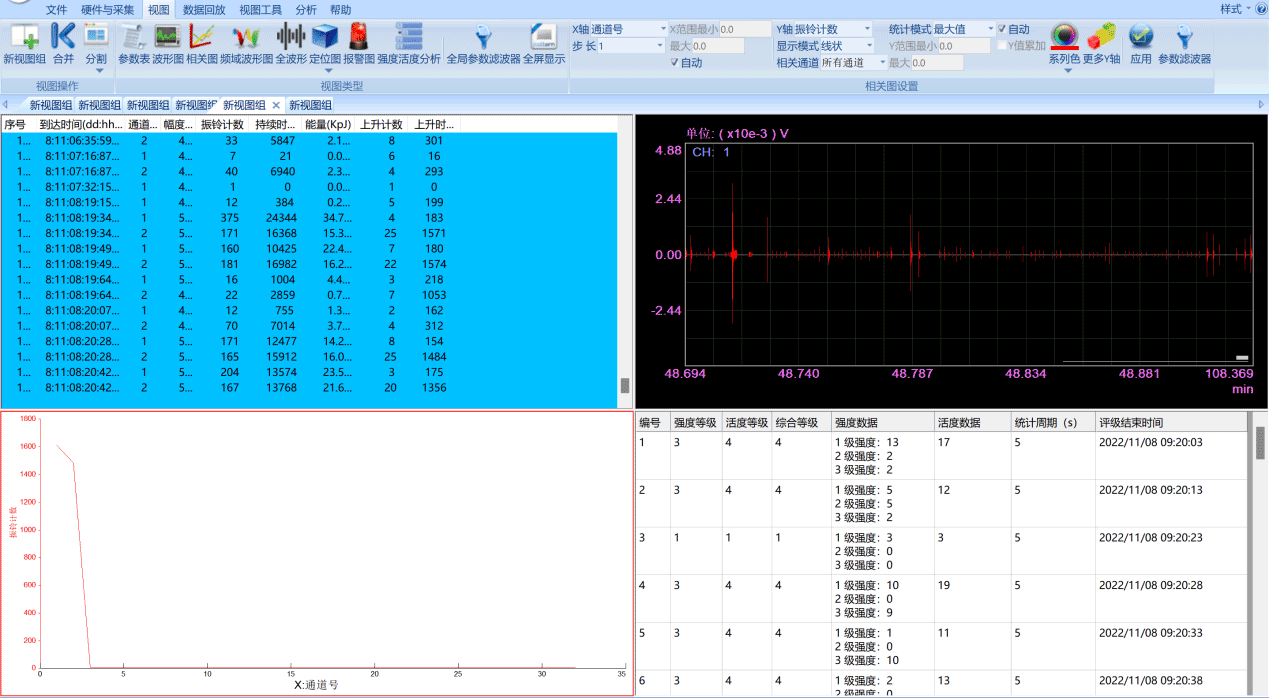1269x698 pixels.
Task: Open the 频域波形图 view
Action: coord(246,45)
